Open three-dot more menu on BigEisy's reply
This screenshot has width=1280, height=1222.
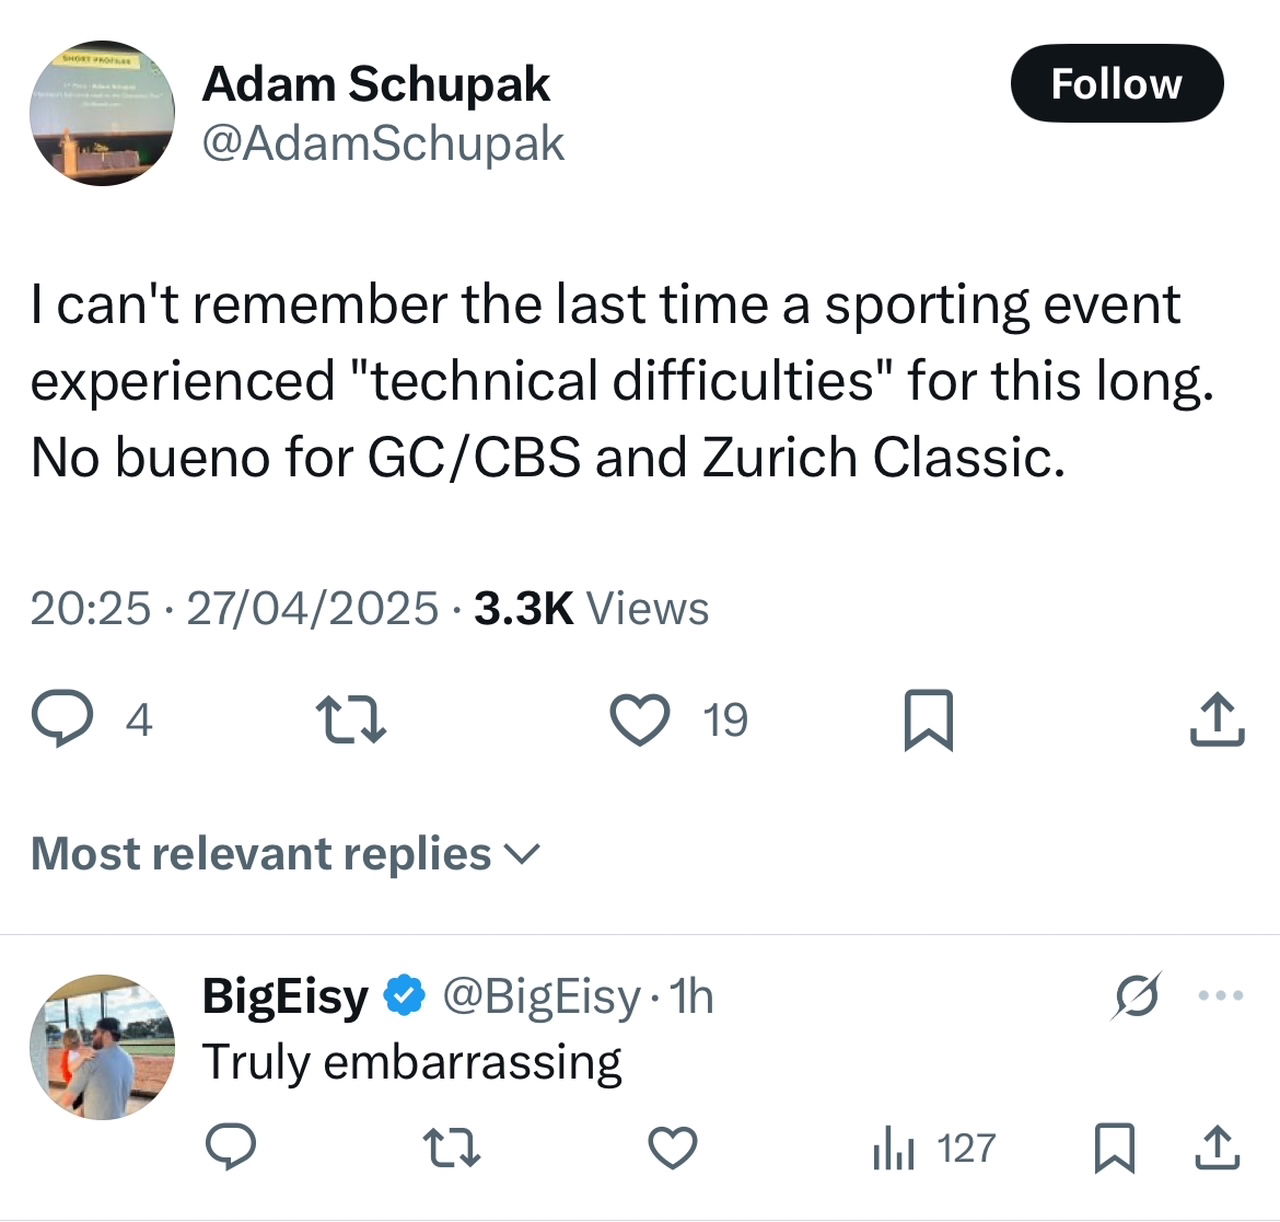tap(1221, 995)
